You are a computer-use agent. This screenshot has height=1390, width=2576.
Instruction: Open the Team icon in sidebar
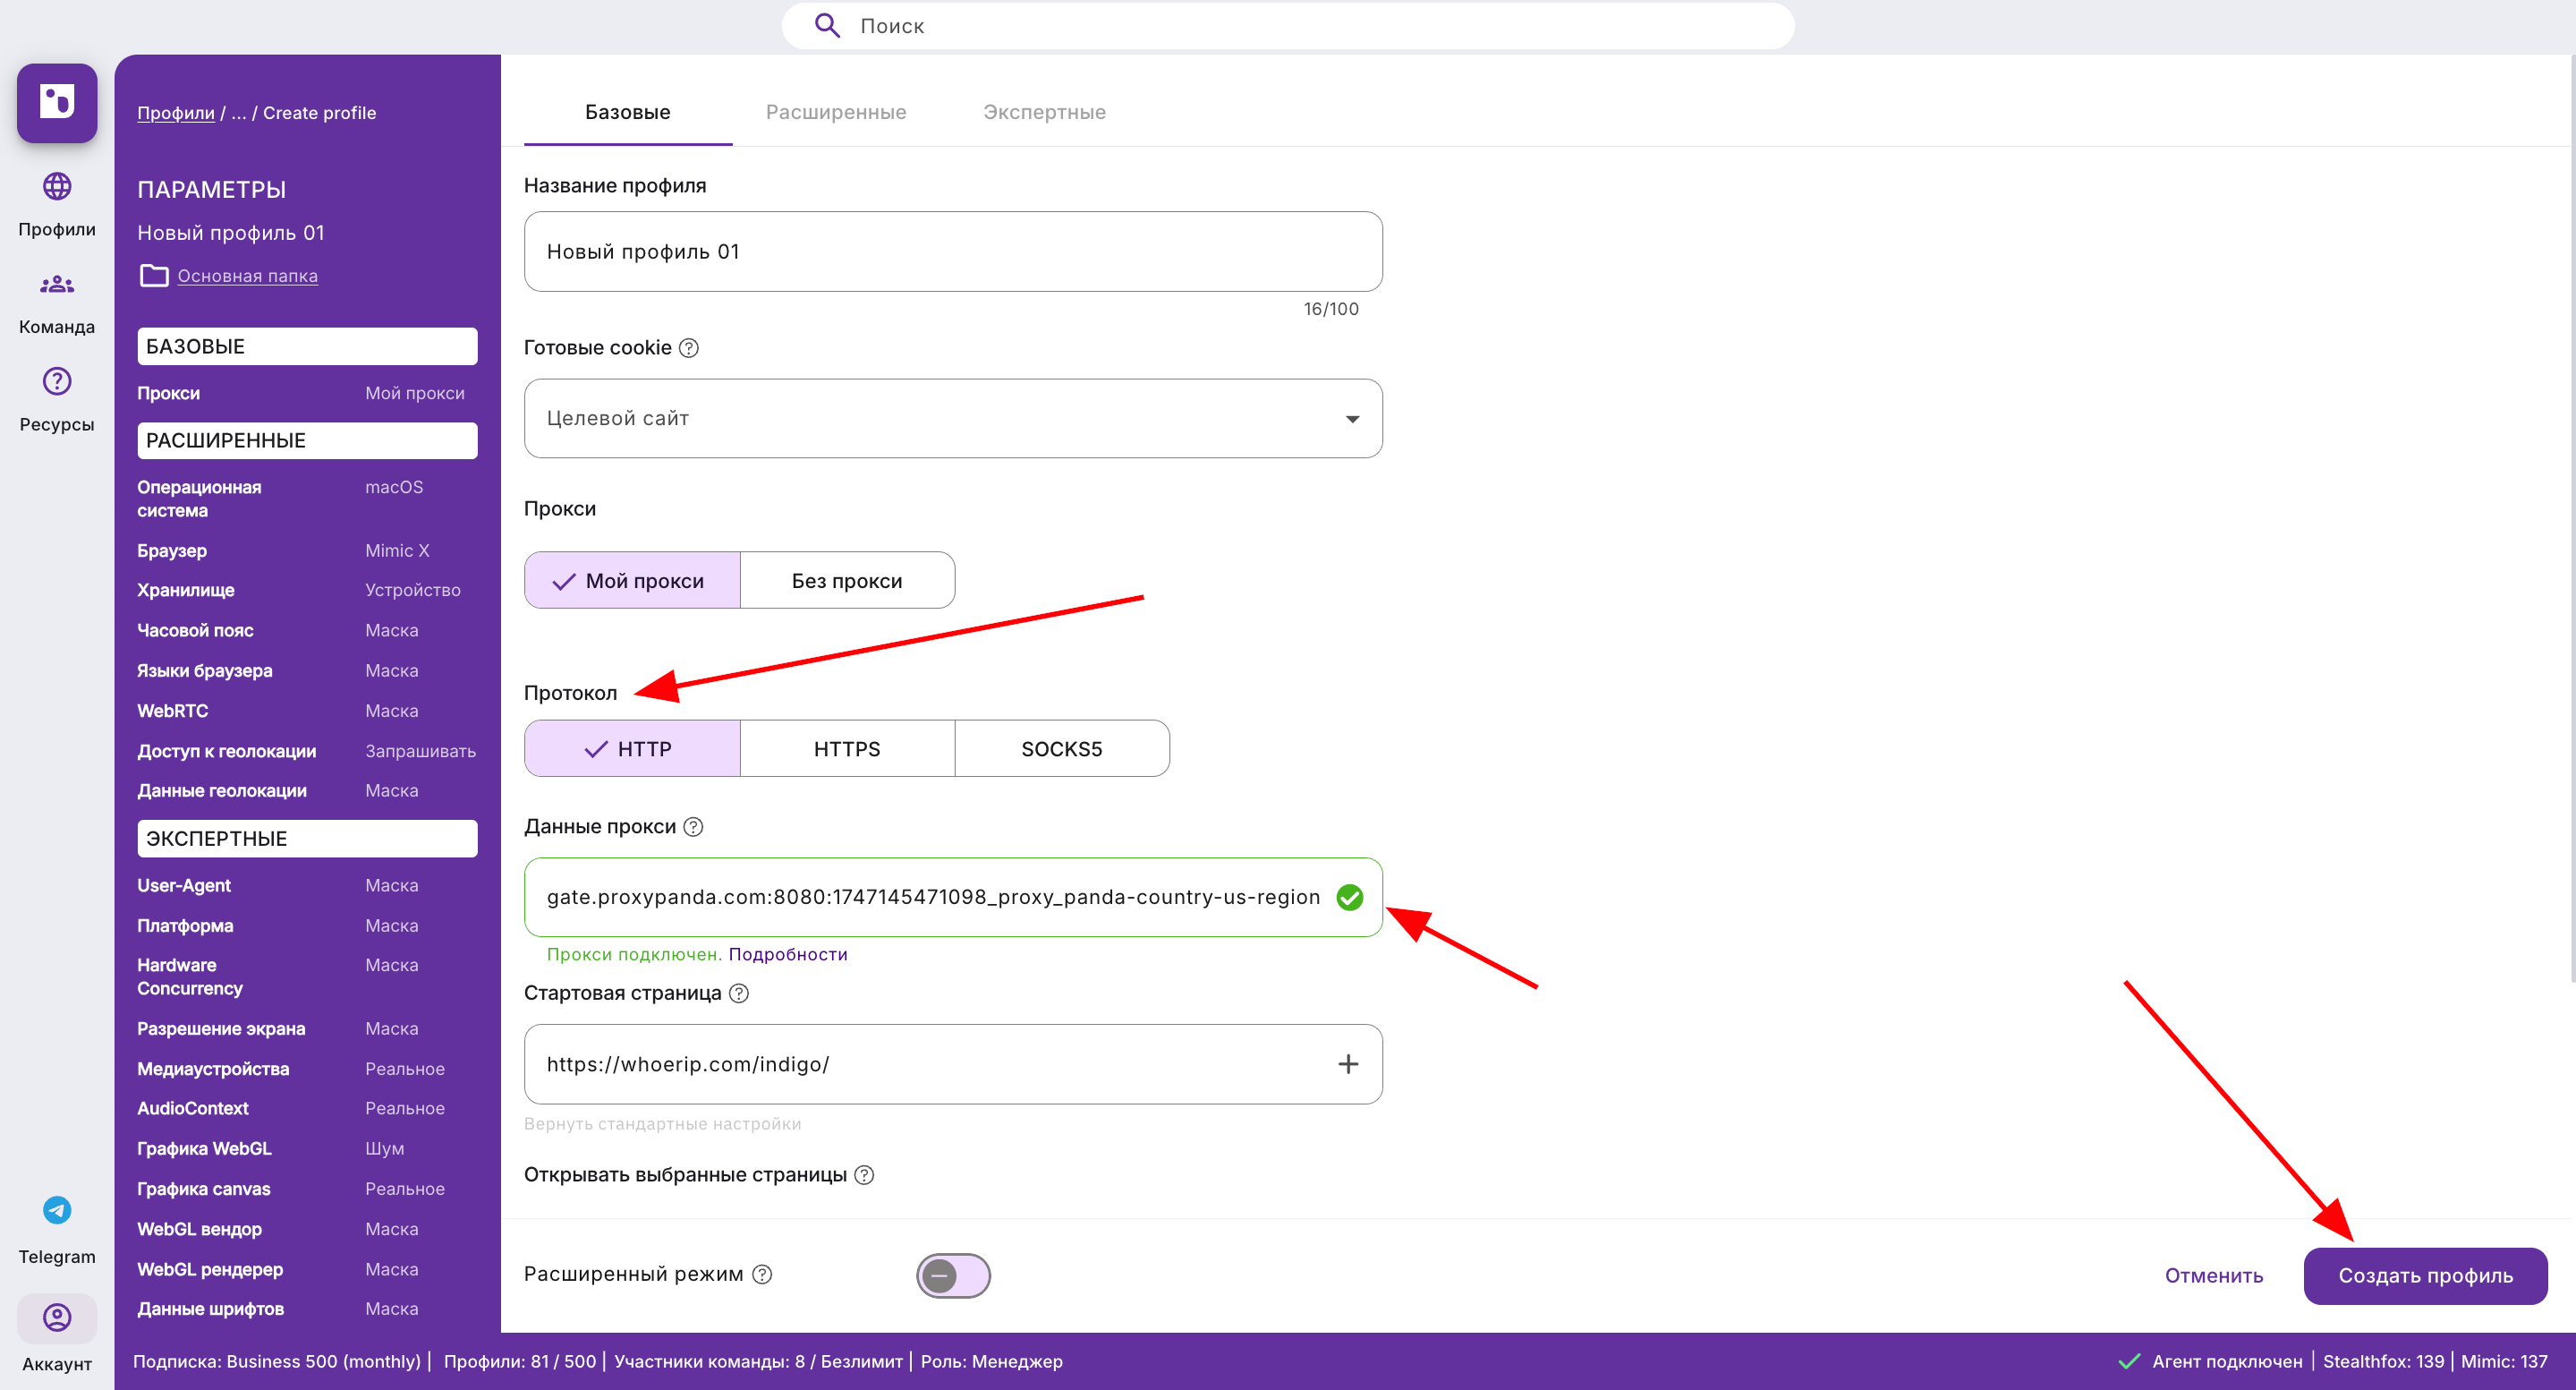(x=57, y=285)
